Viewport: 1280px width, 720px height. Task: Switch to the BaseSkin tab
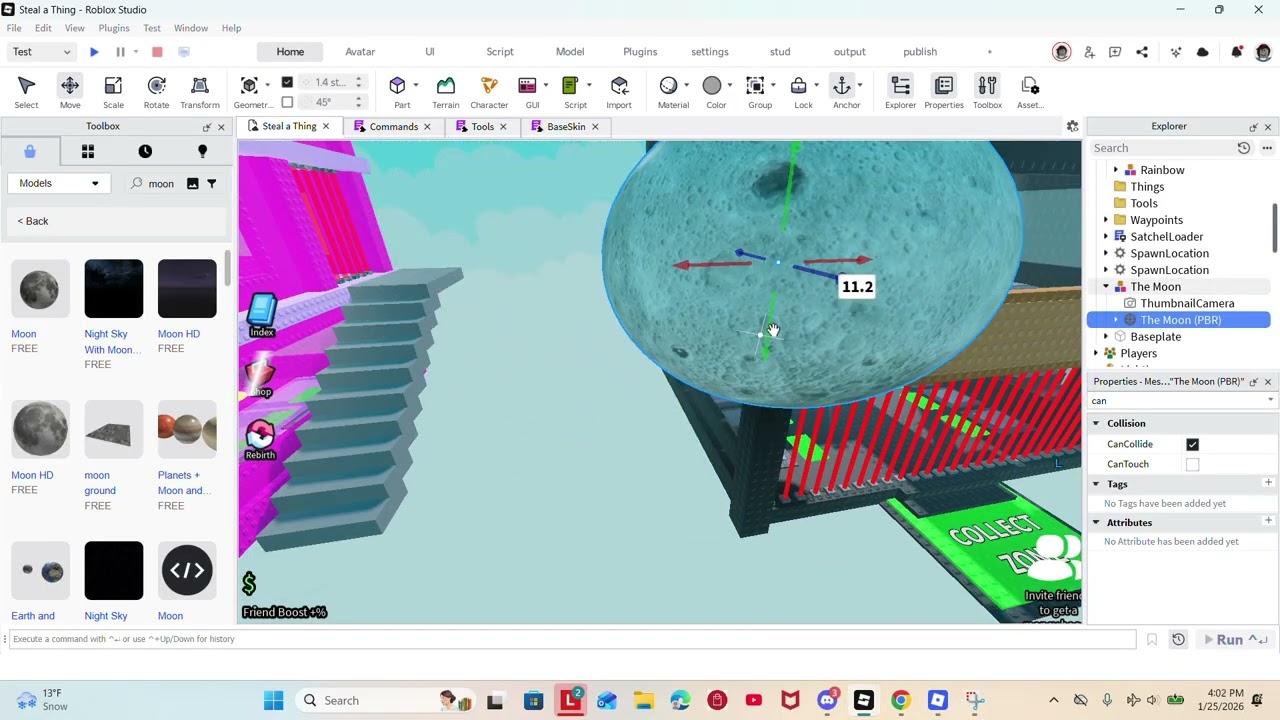click(566, 127)
